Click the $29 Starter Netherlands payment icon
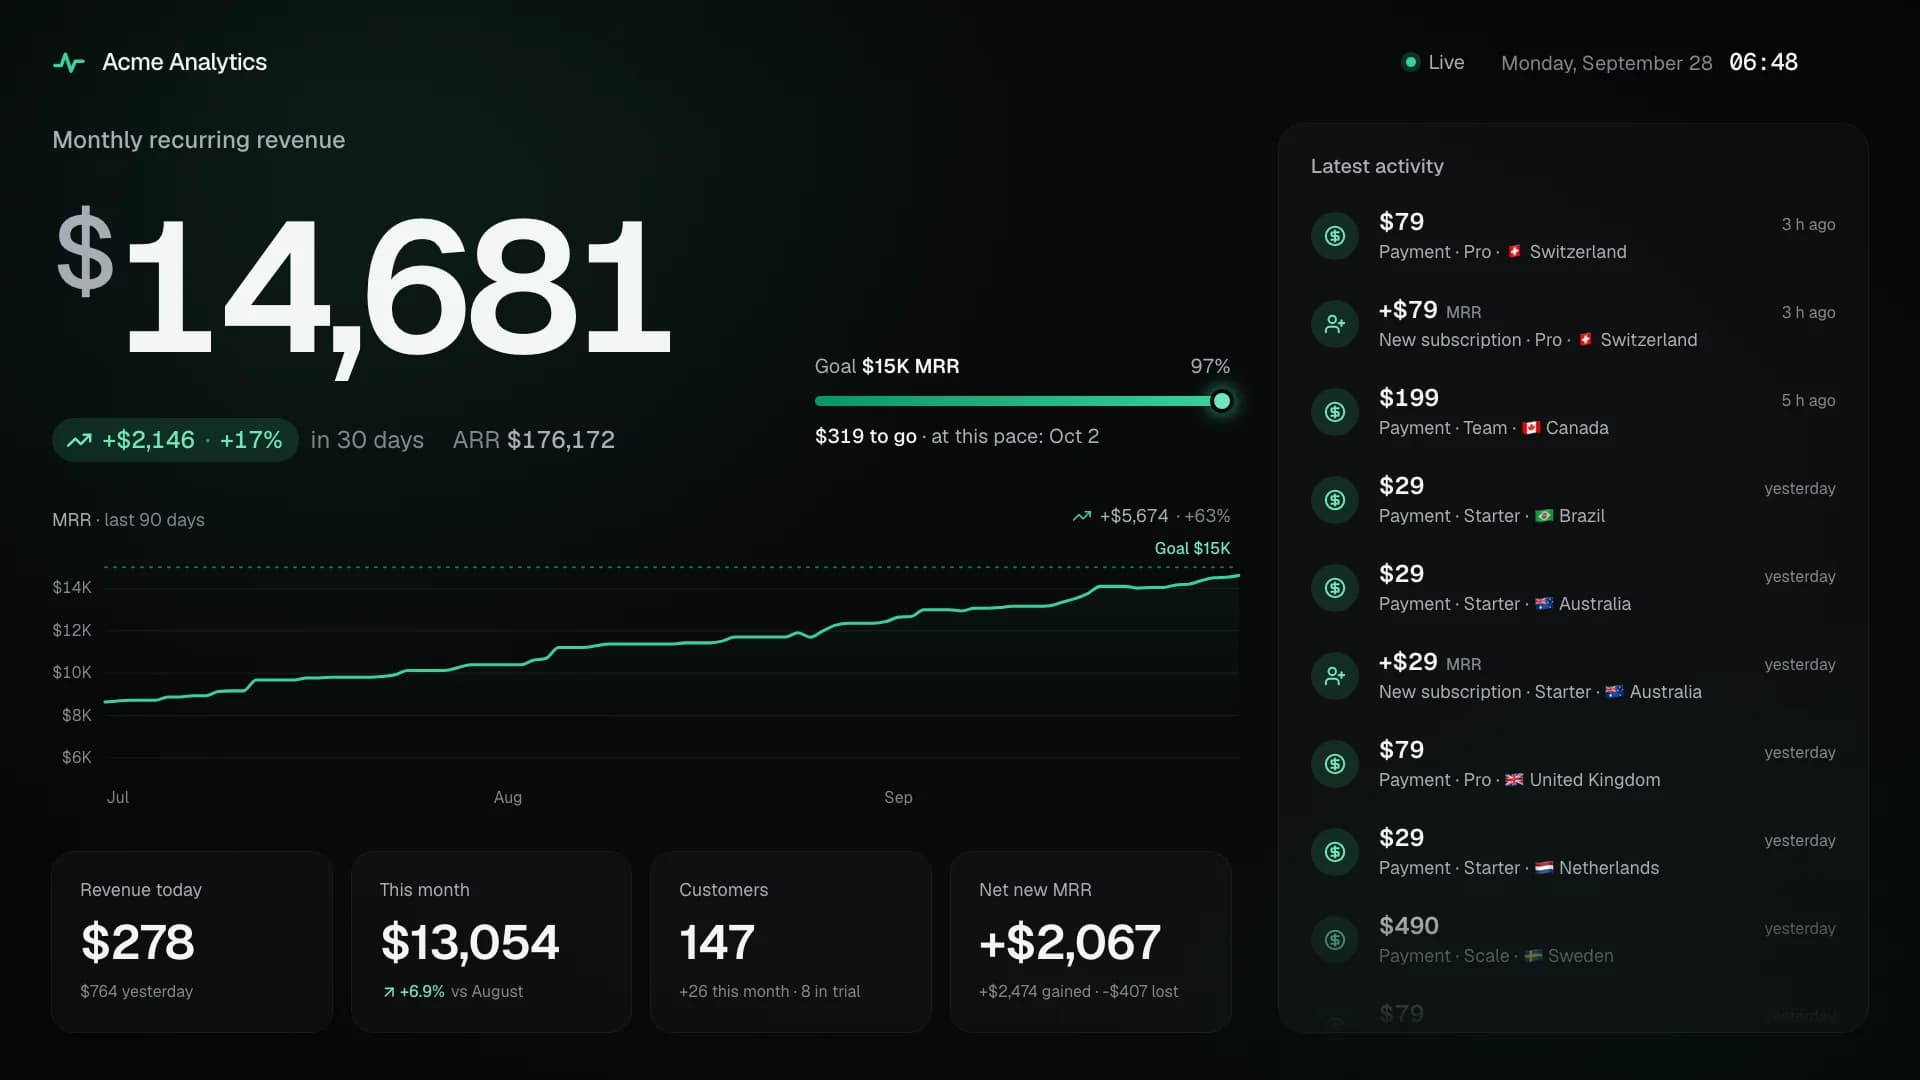1920x1080 pixels. pos(1335,852)
